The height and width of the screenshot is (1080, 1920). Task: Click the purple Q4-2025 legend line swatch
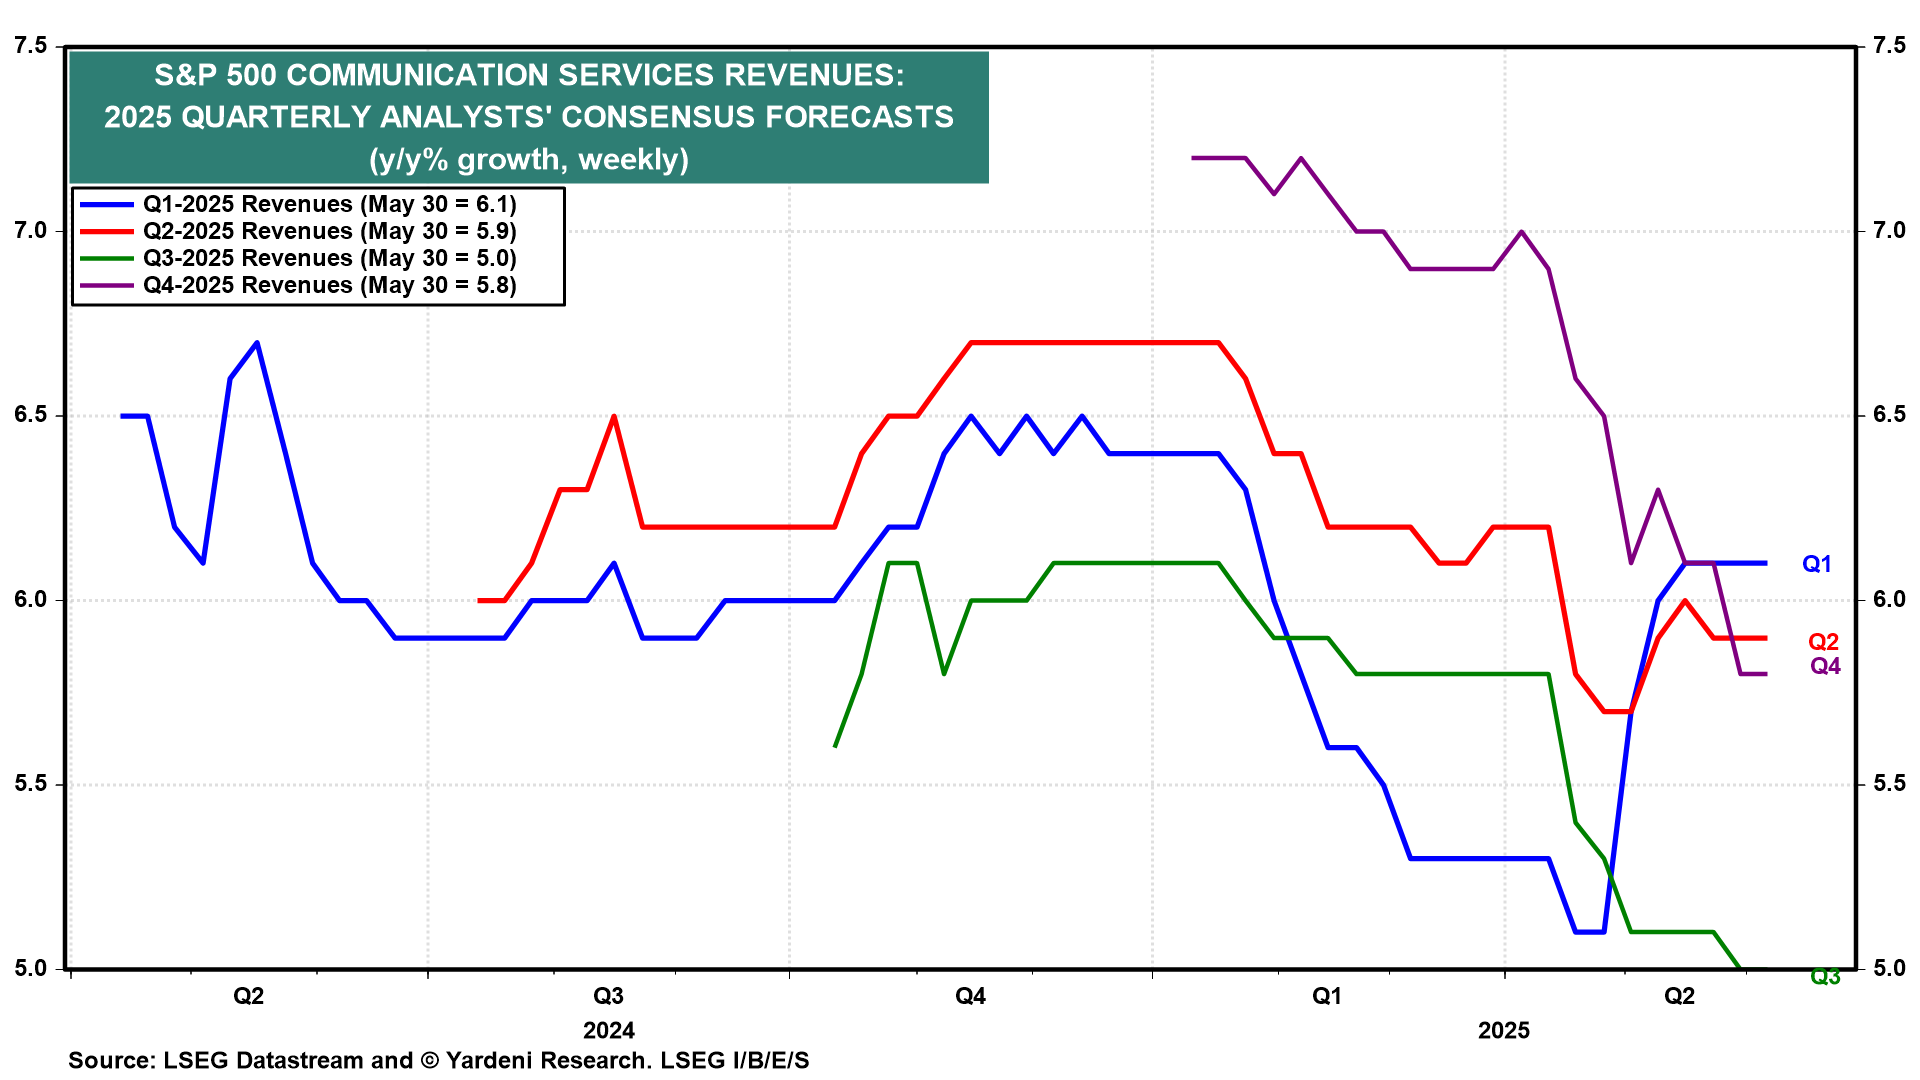(107, 285)
